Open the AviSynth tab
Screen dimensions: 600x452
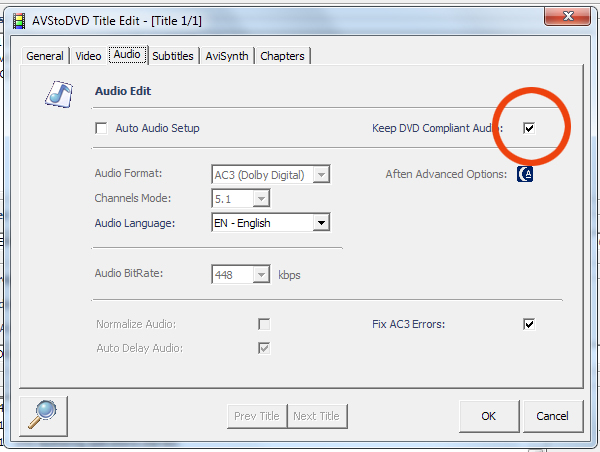coord(227,56)
